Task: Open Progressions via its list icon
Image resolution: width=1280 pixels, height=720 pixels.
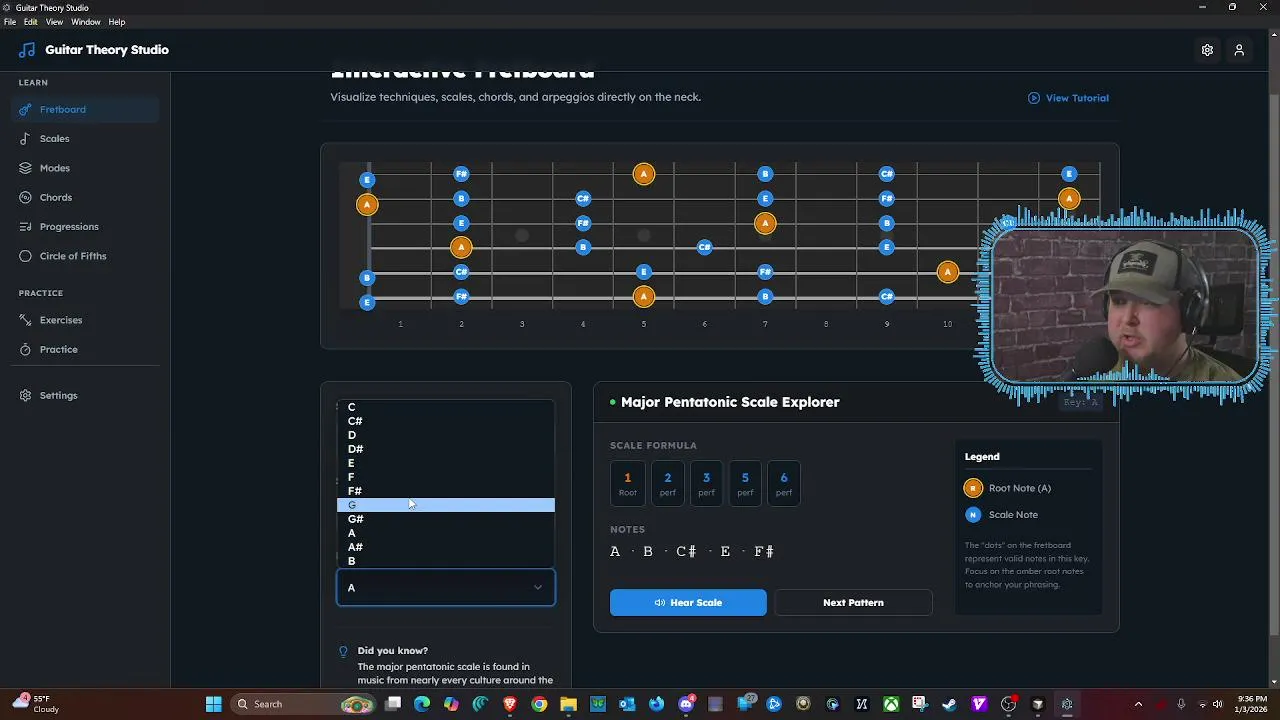Action: click(26, 227)
